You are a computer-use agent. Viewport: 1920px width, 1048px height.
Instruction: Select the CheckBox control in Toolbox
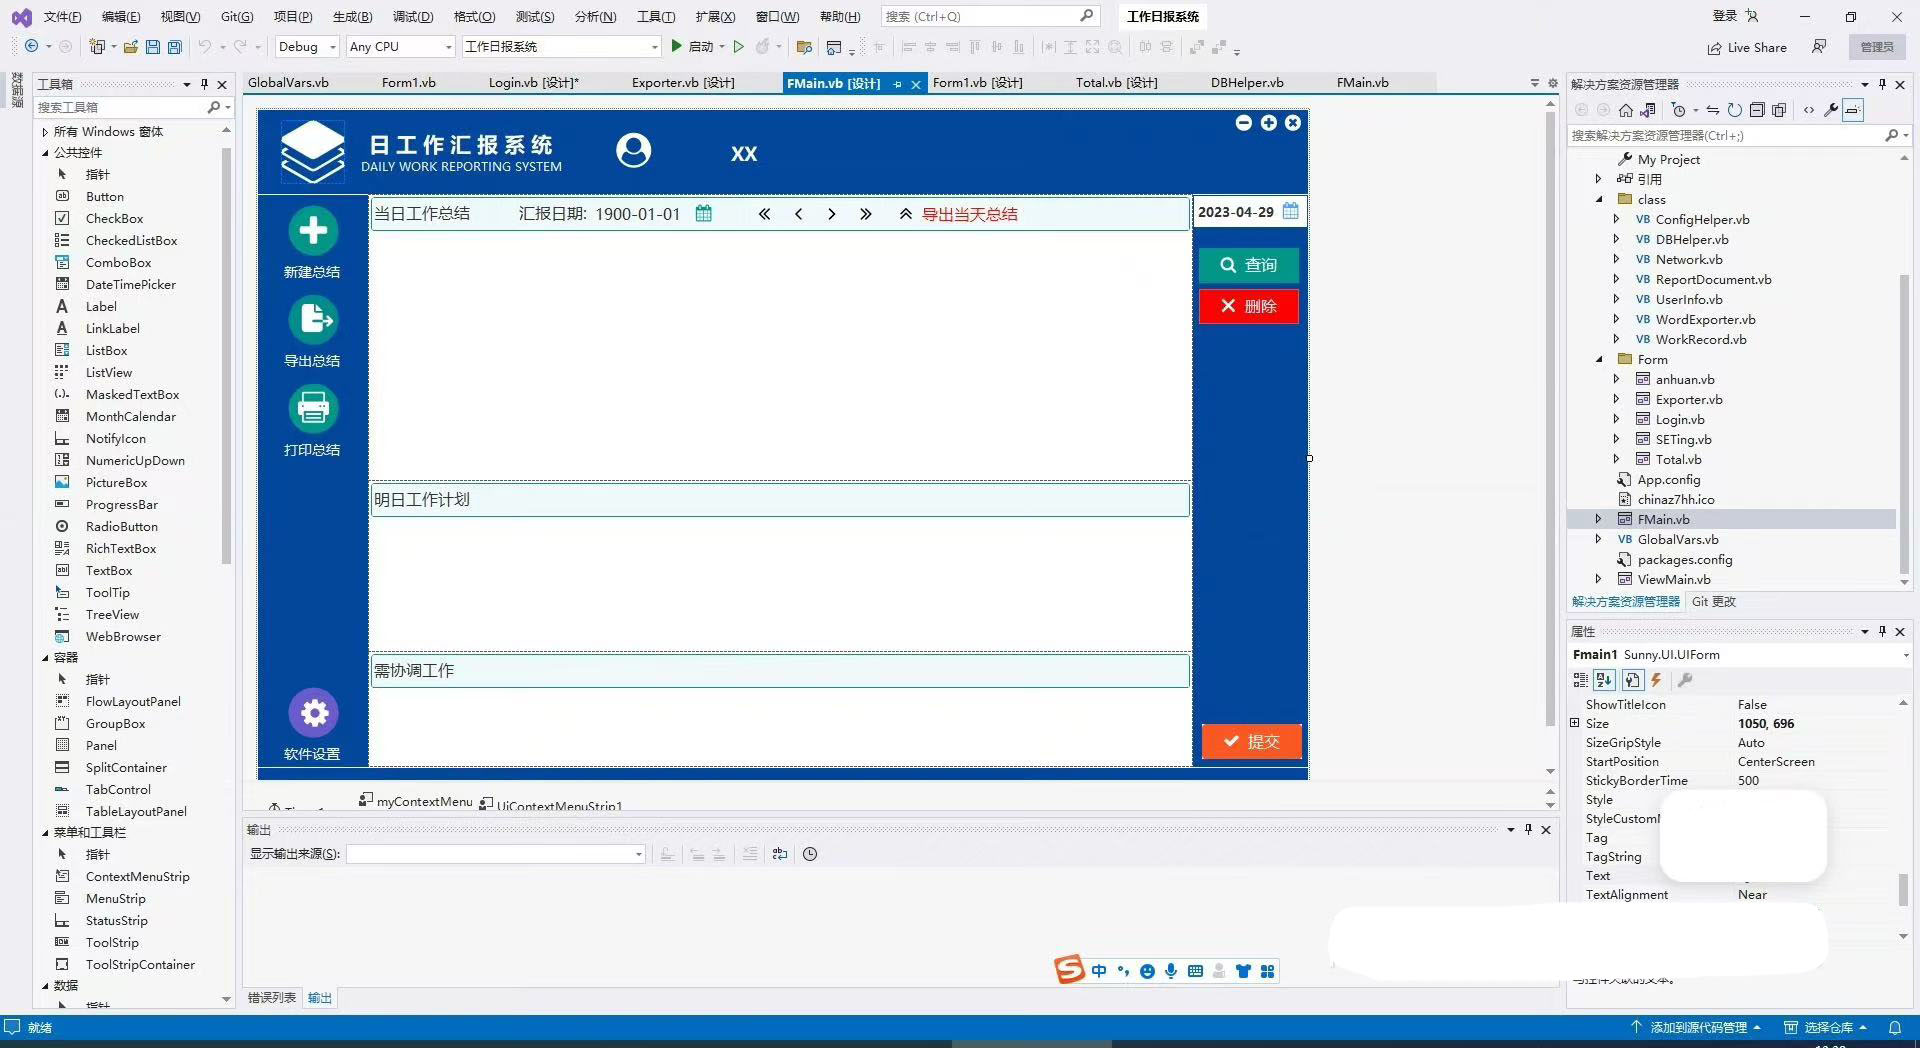[114, 218]
